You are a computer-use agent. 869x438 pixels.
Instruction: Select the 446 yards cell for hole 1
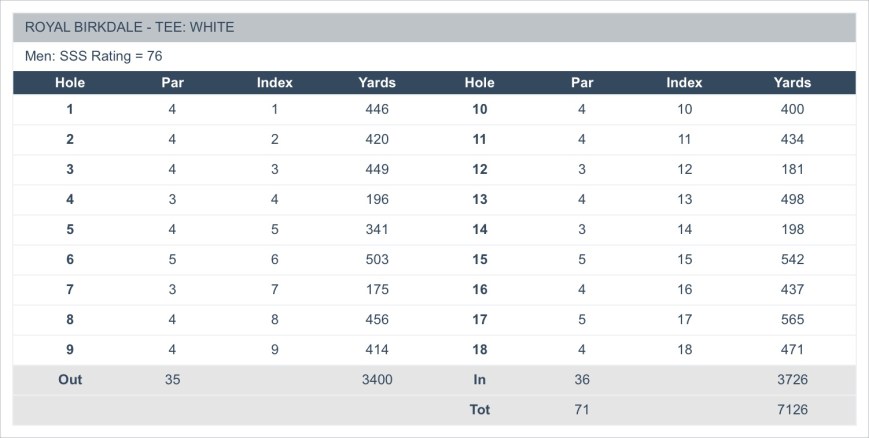pyautogui.click(x=377, y=109)
